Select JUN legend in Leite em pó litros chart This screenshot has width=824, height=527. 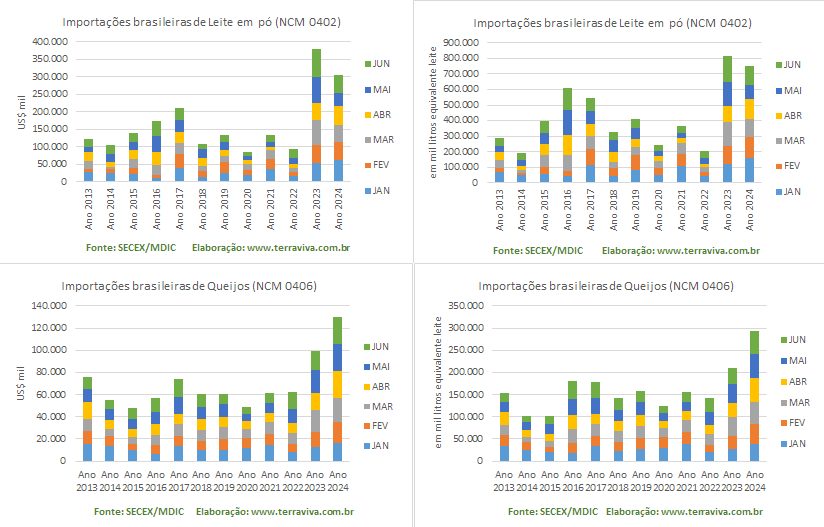pos(788,65)
